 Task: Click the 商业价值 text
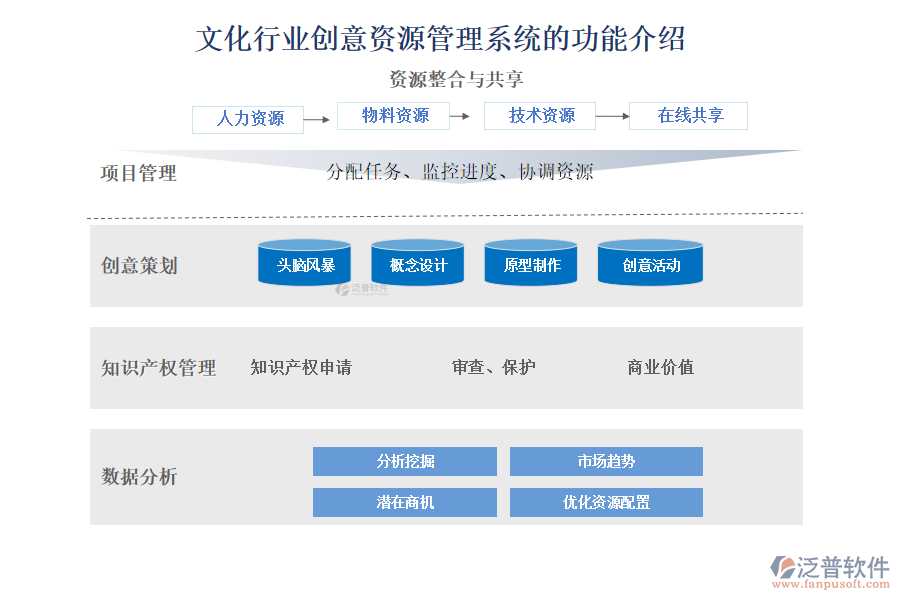tap(660, 367)
